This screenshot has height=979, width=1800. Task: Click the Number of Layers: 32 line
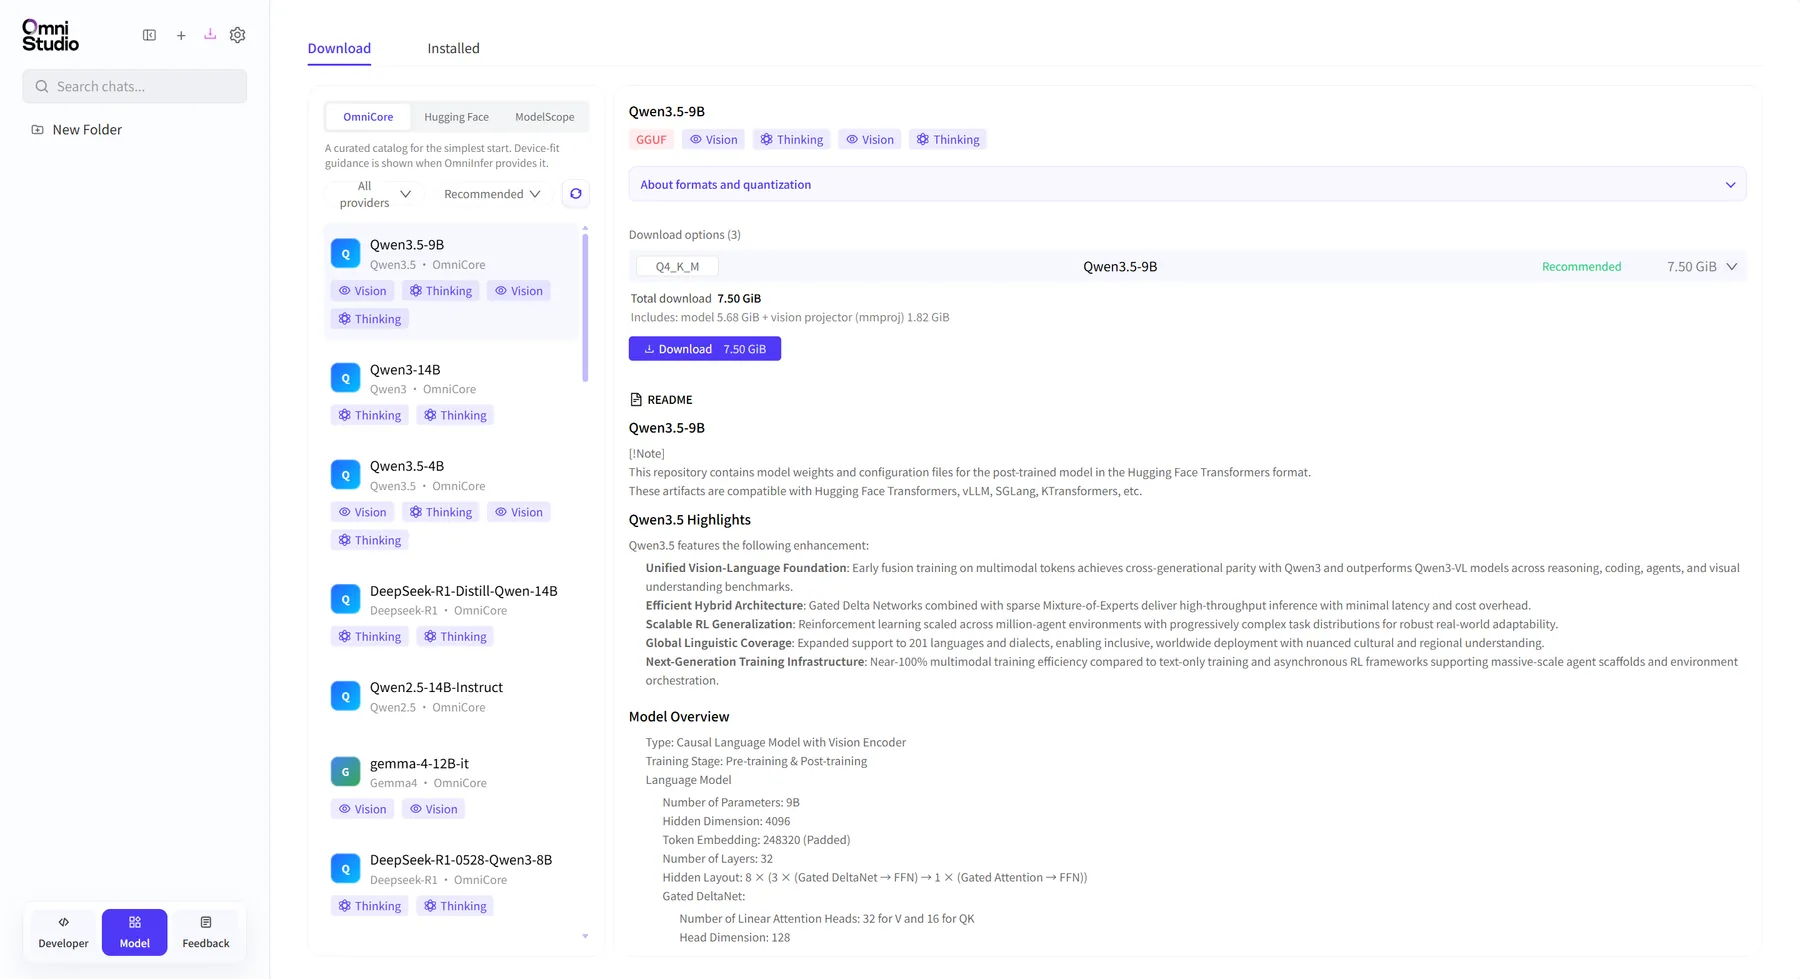pyautogui.click(x=718, y=859)
